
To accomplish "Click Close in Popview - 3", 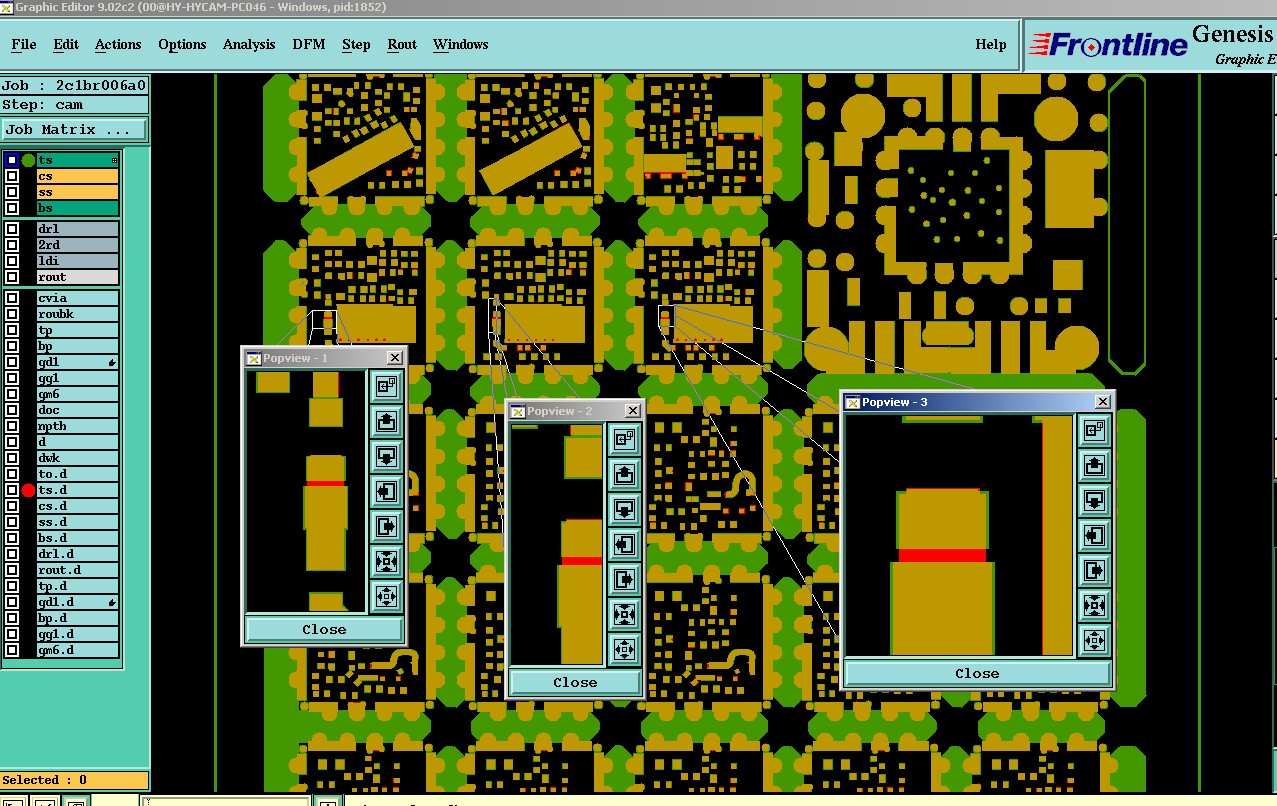I will click(977, 673).
